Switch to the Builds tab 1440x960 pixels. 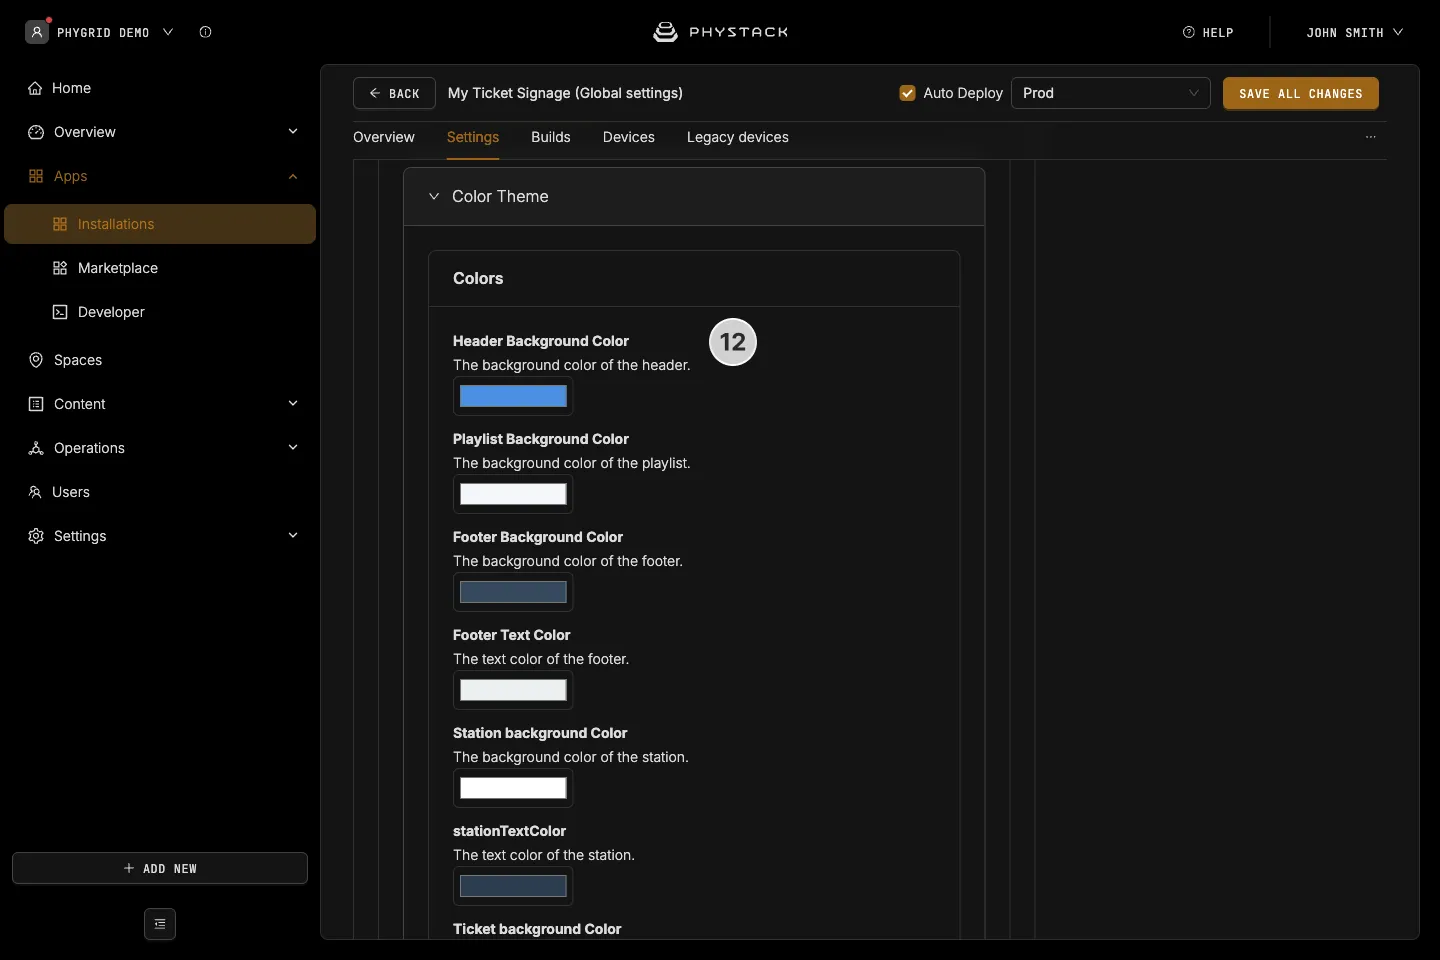pos(551,137)
